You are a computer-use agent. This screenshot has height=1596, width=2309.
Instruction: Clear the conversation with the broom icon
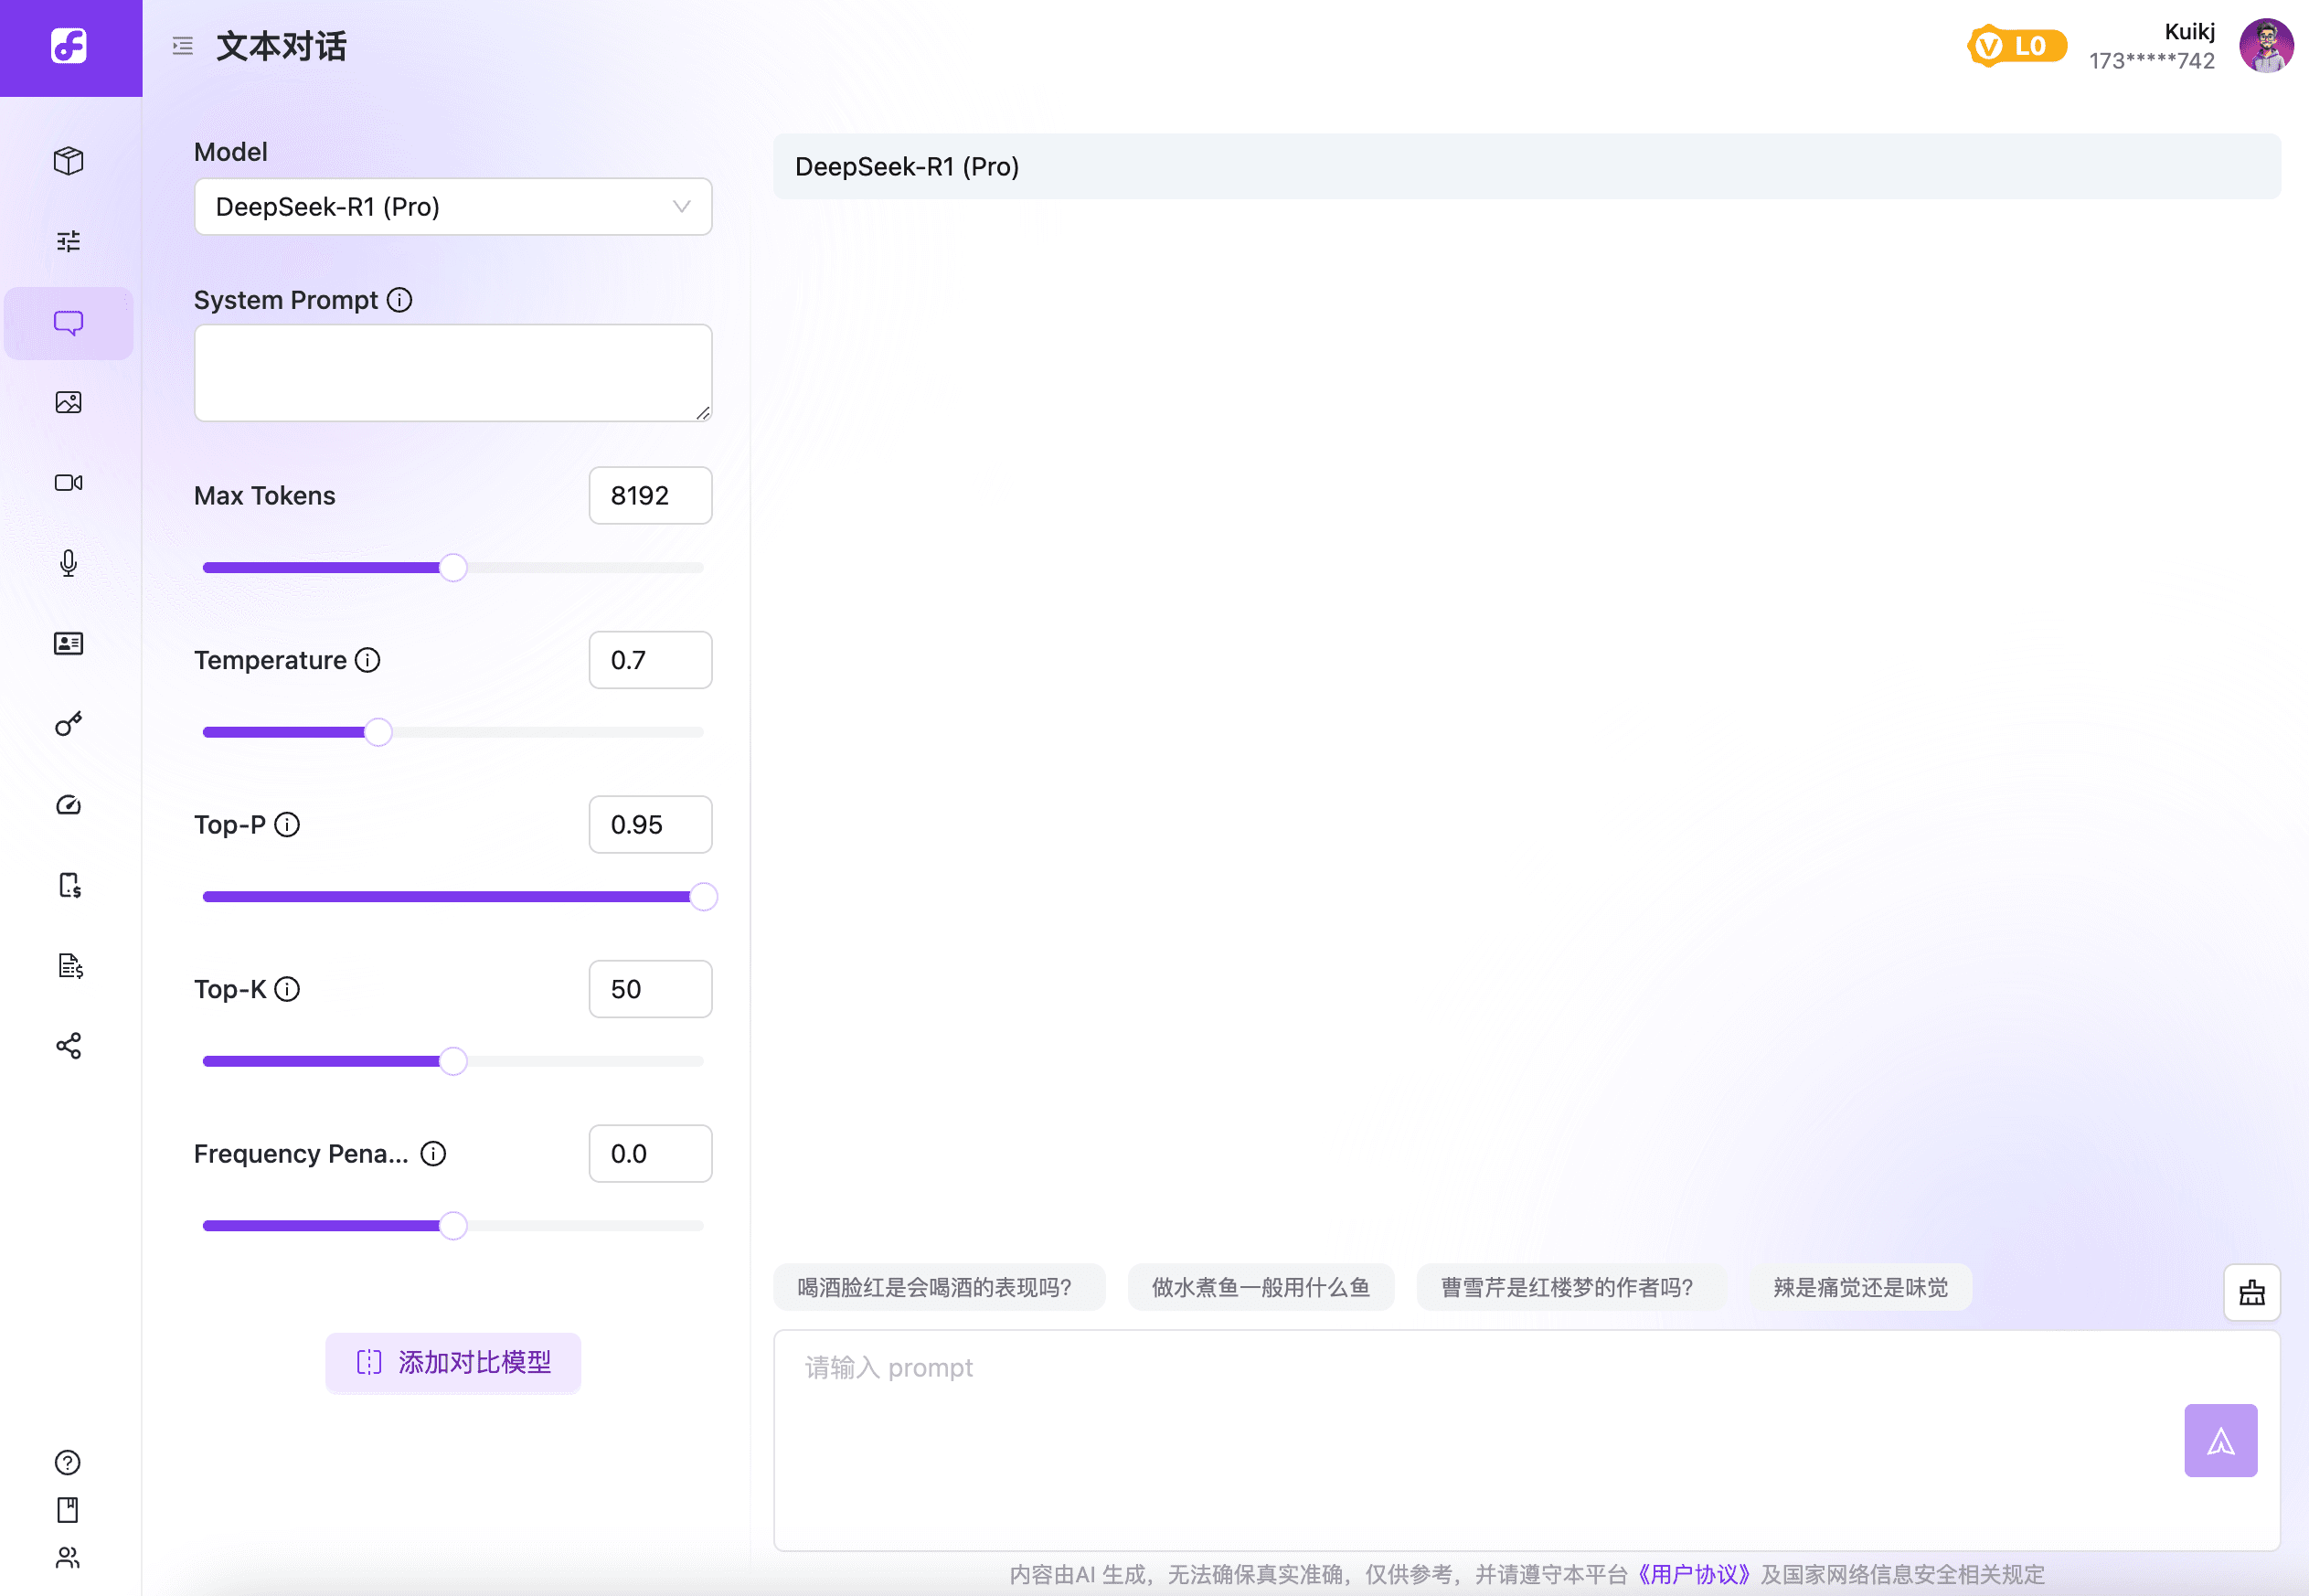2252,1292
